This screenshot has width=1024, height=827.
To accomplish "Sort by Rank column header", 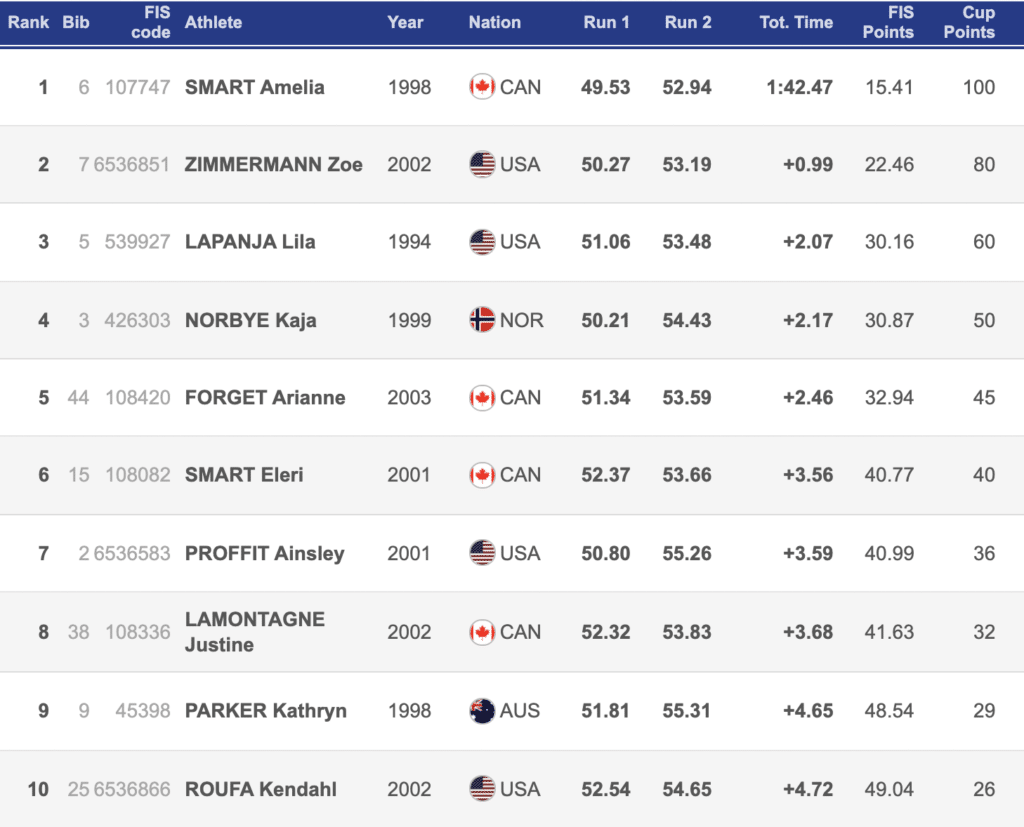I will pyautogui.click(x=29, y=22).
